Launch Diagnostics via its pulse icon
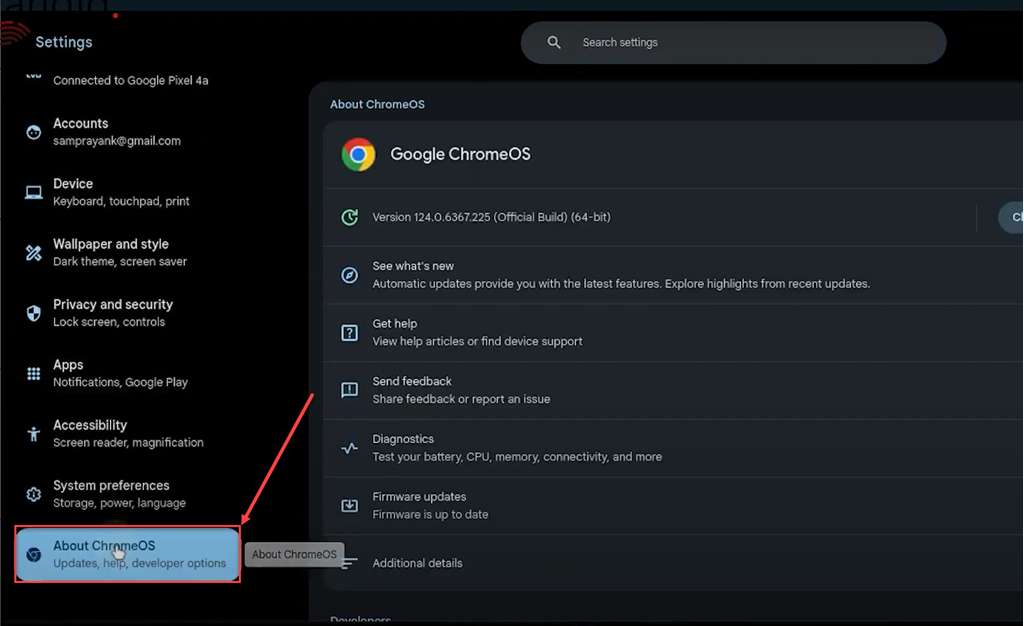 (349, 448)
